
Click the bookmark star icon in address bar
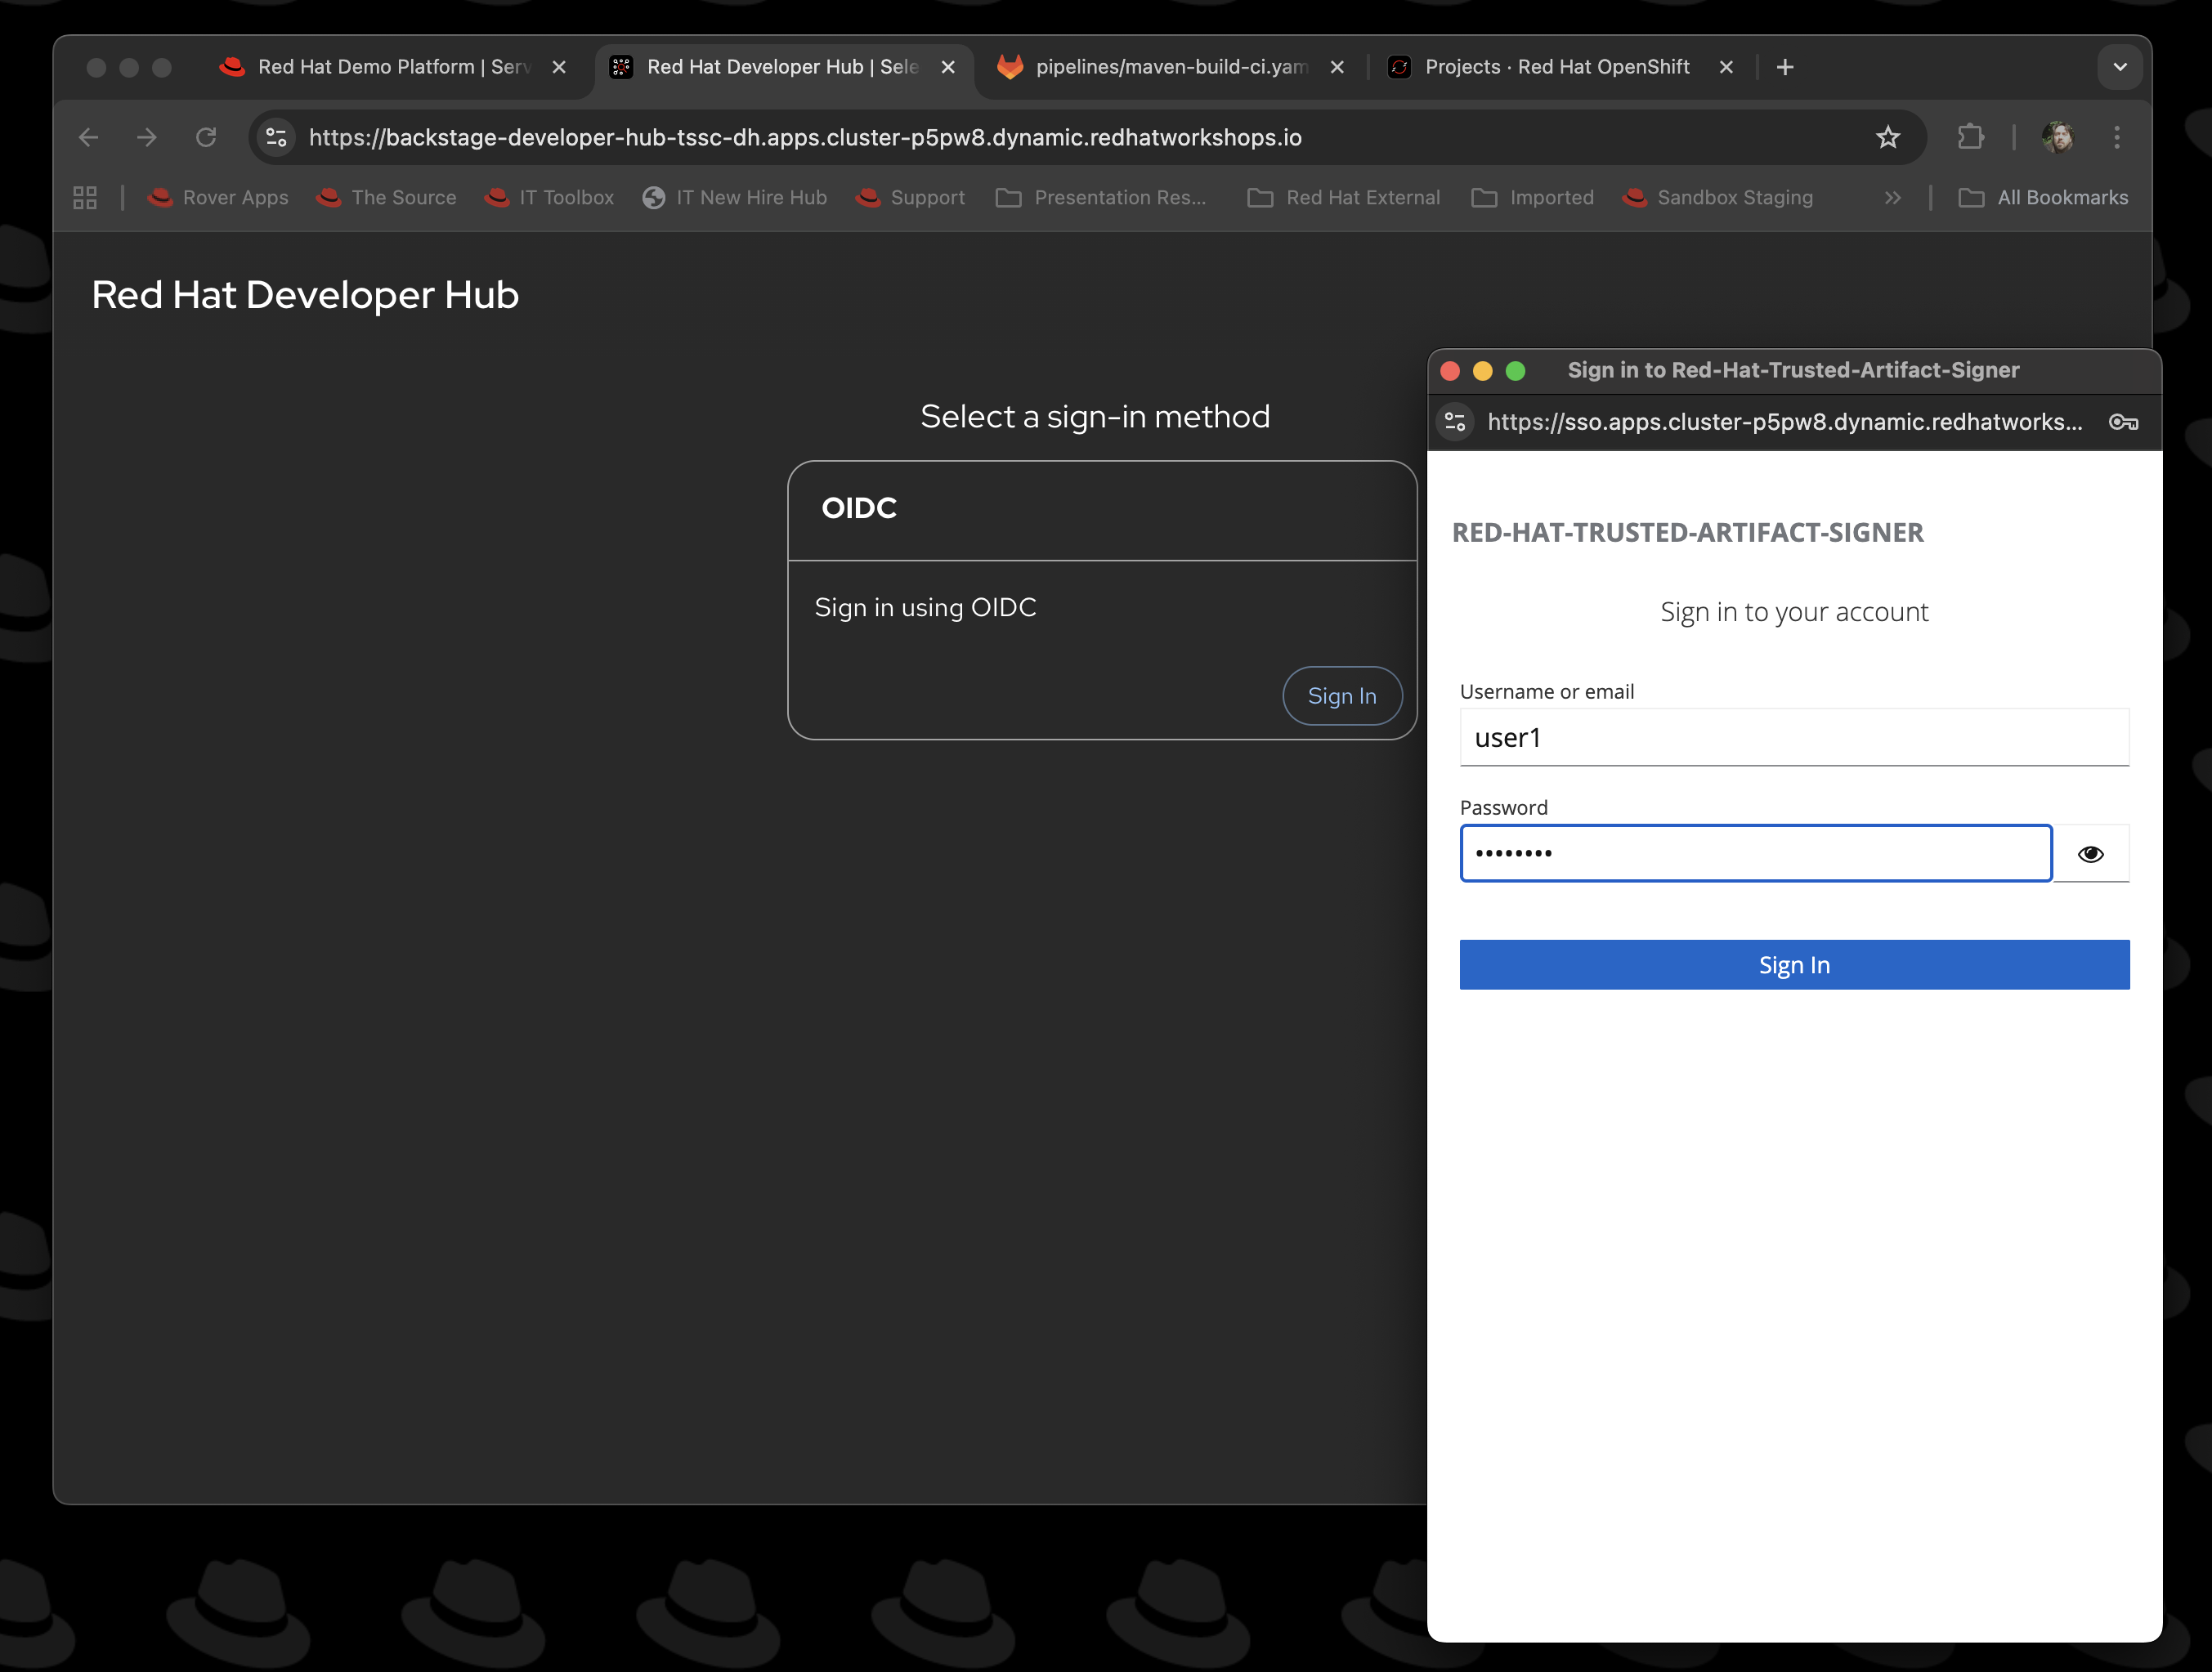(1887, 137)
